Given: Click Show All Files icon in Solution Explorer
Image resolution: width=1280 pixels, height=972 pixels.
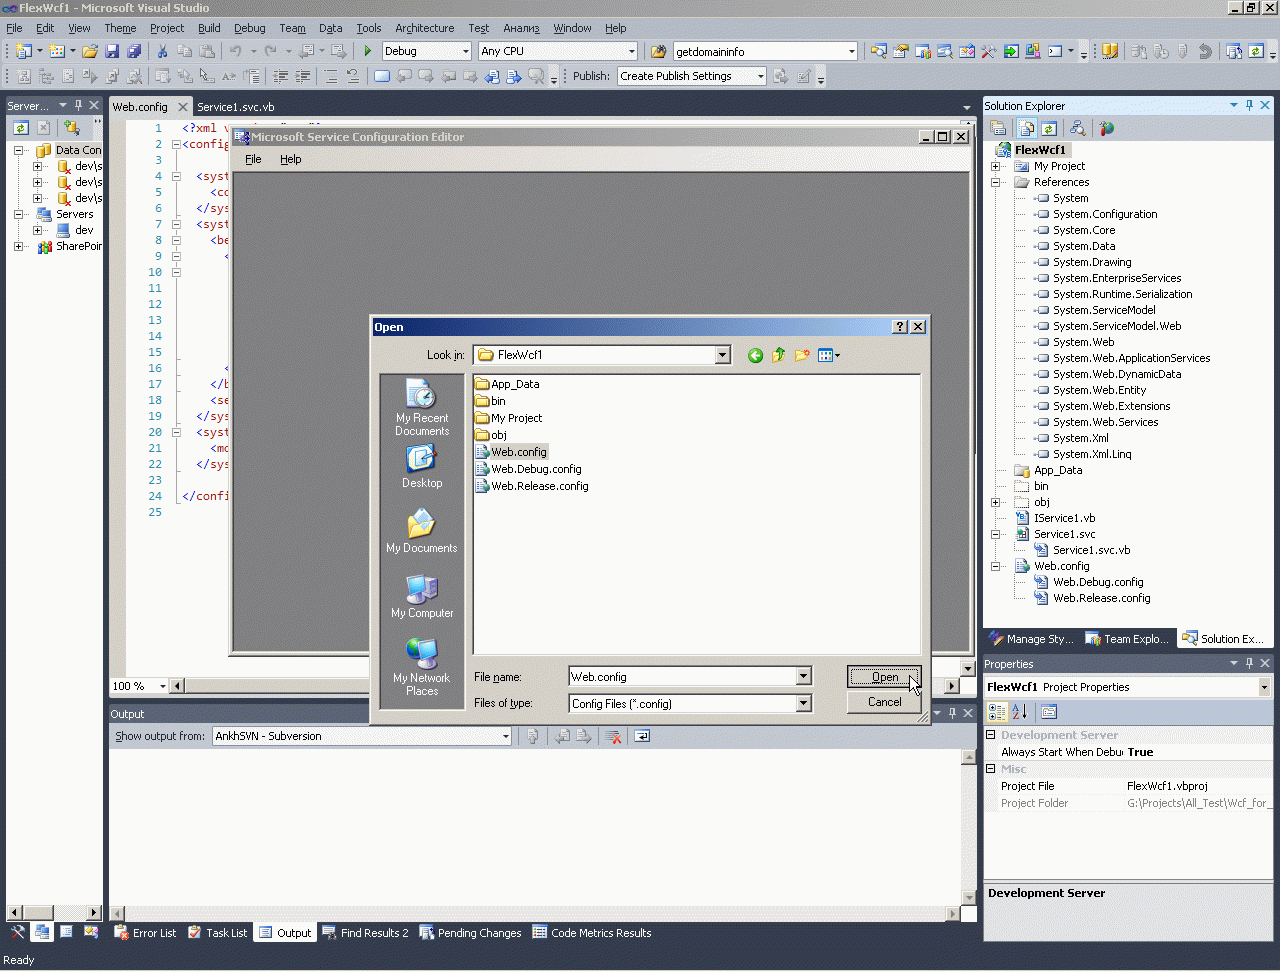Looking at the screenshot, I should (x=1027, y=128).
